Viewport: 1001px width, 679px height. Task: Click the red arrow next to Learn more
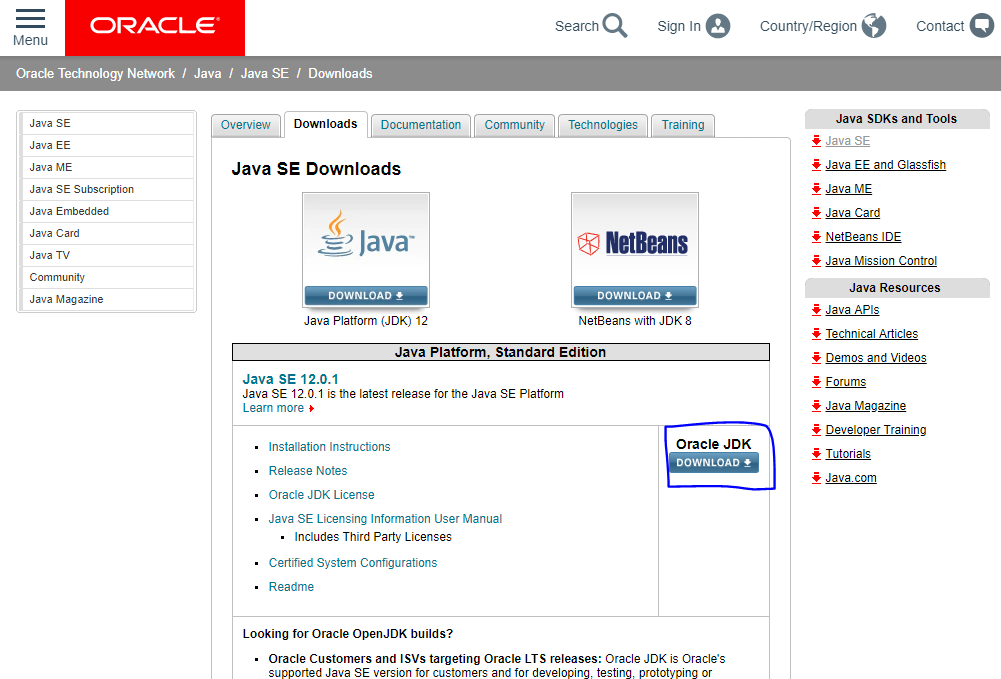tap(312, 408)
